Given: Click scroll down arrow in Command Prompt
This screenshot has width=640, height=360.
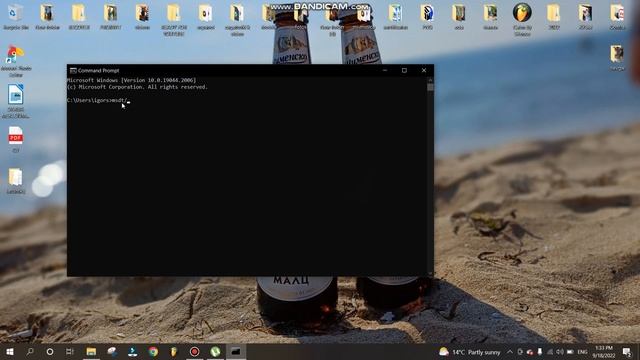Looking at the screenshot, I should coord(430,273).
